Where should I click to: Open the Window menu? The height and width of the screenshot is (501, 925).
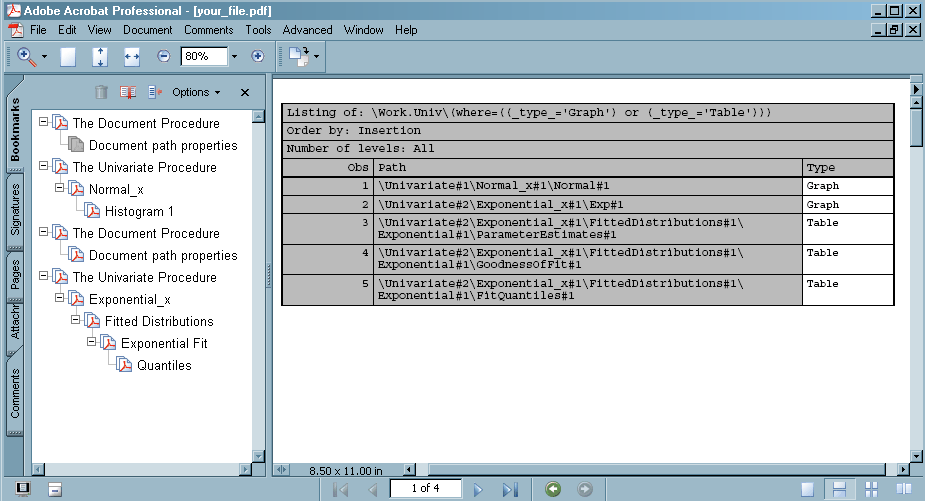coord(363,30)
